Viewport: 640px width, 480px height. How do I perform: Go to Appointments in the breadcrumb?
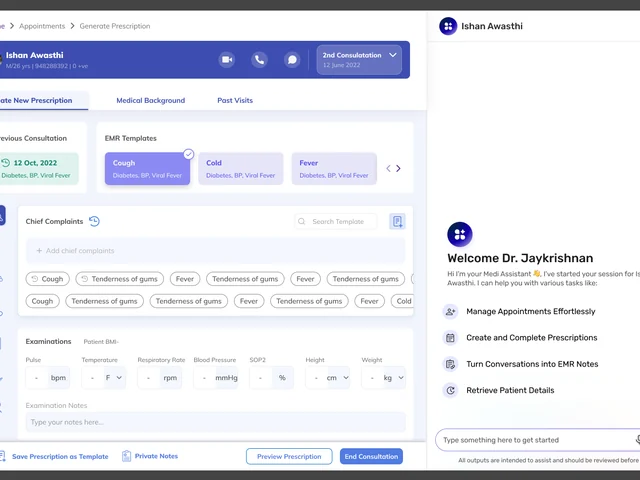click(x=42, y=26)
